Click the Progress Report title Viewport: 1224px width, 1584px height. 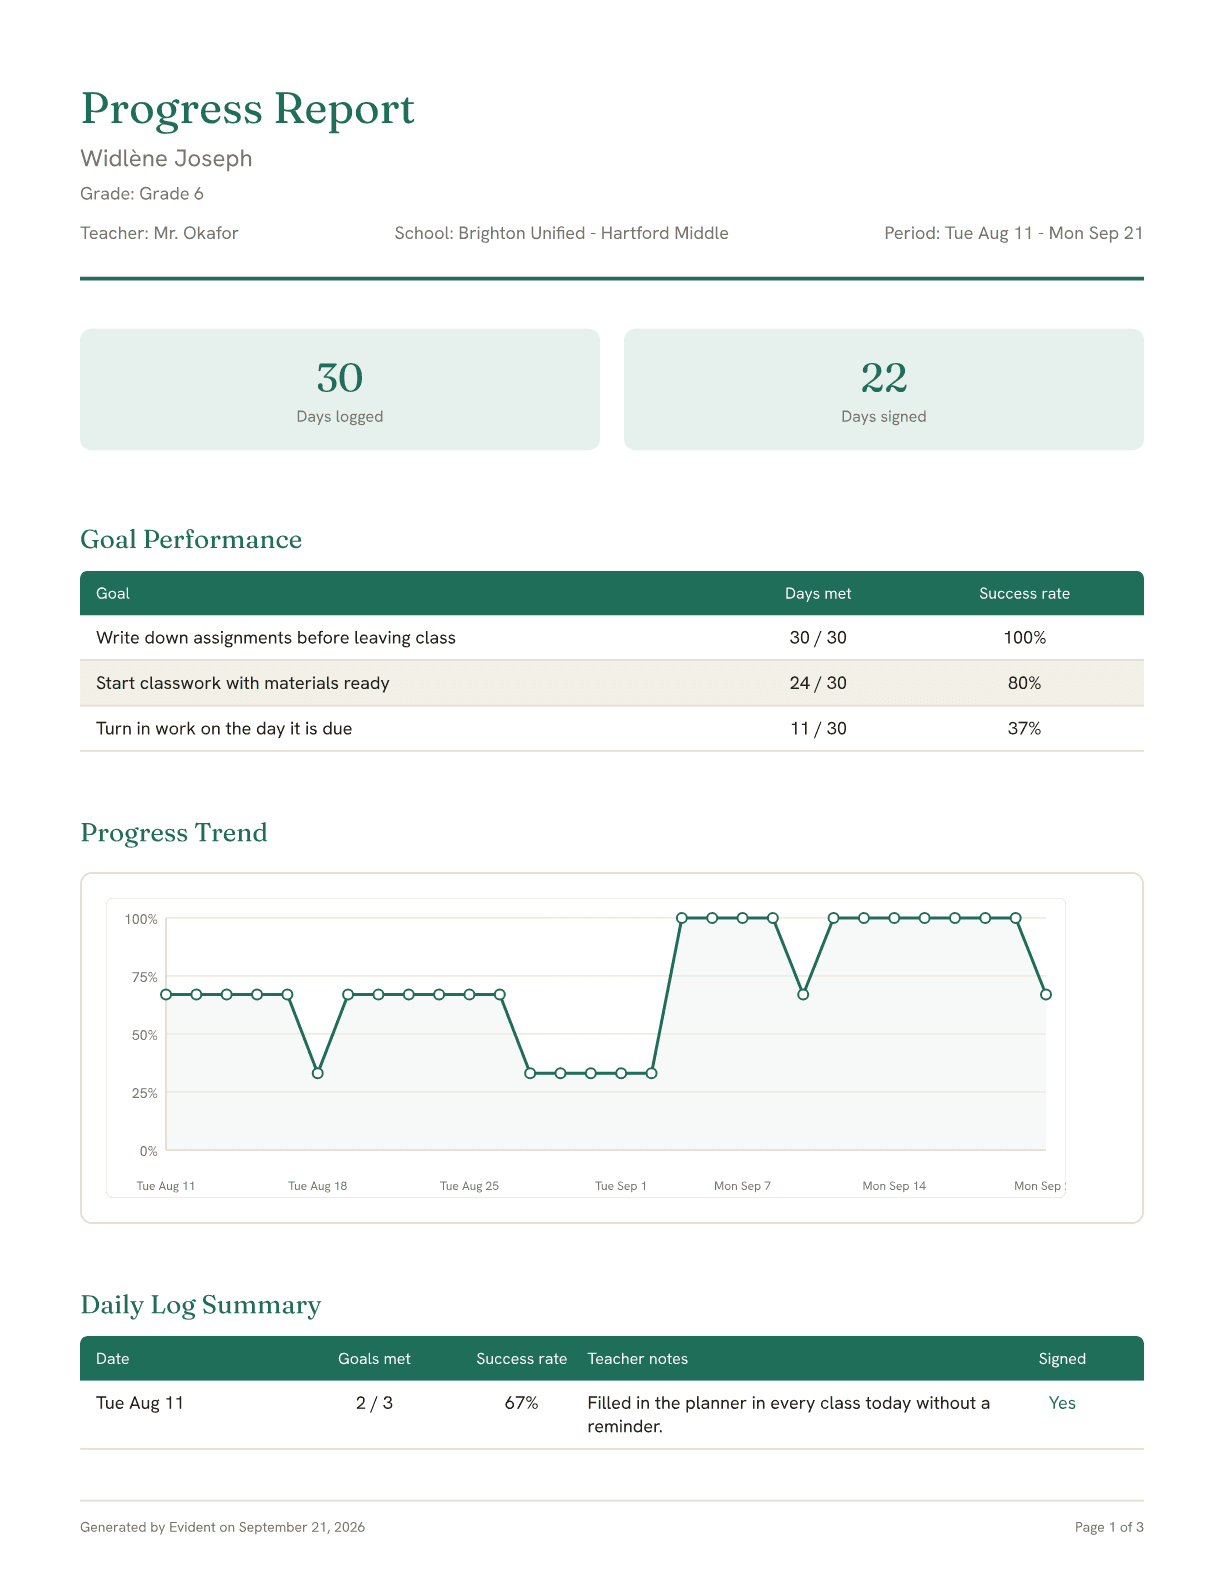(x=247, y=108)
